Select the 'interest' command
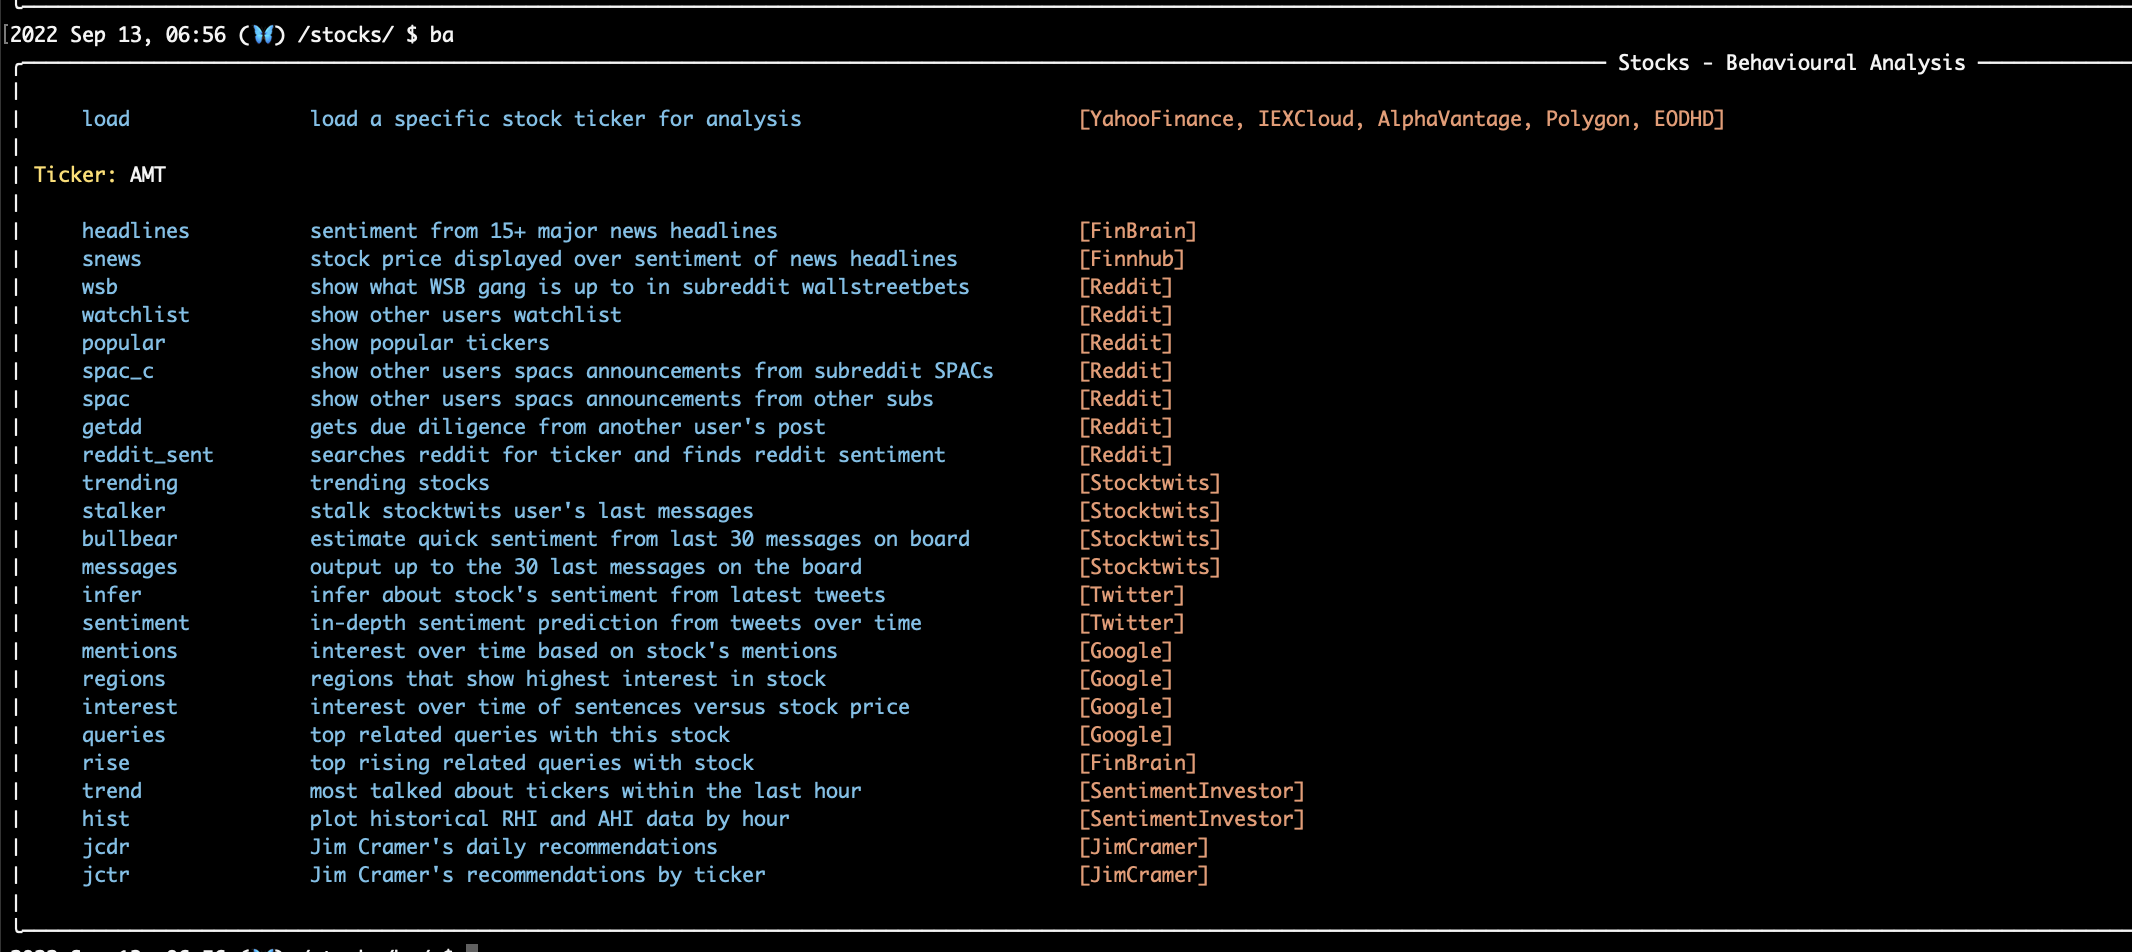This screenshot has width=2132, height=952. point(129,707)
